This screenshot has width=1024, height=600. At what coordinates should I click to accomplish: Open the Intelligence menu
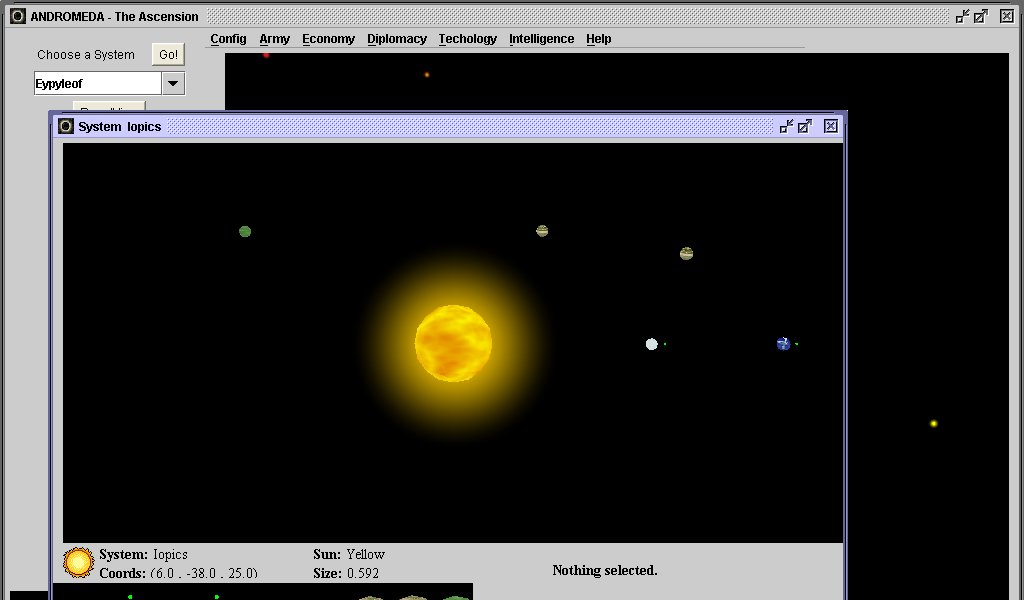(541, 39)
